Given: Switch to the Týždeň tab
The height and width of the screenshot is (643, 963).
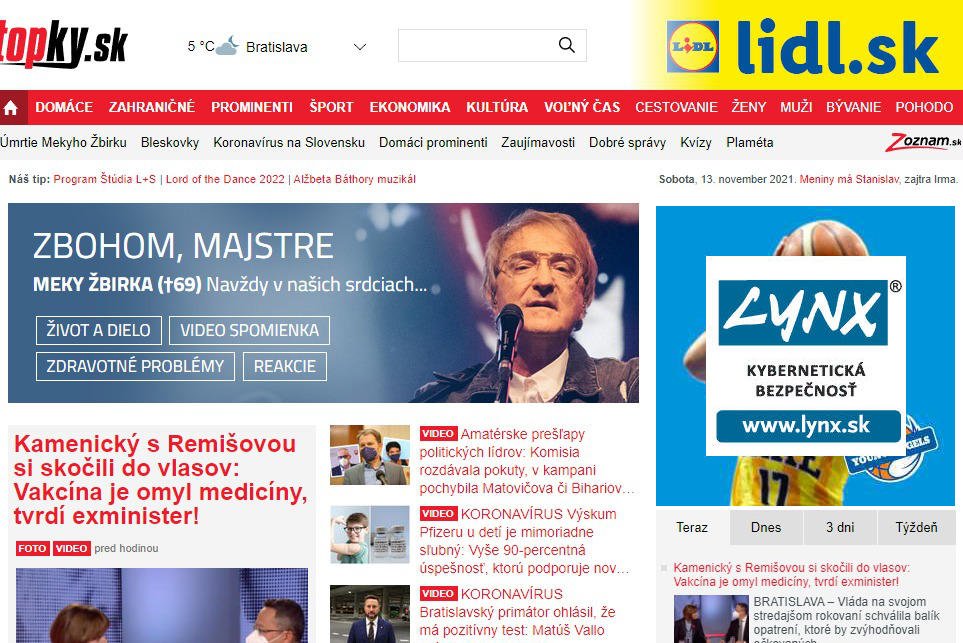Looking at the screenshot, I should coord(916,527).
